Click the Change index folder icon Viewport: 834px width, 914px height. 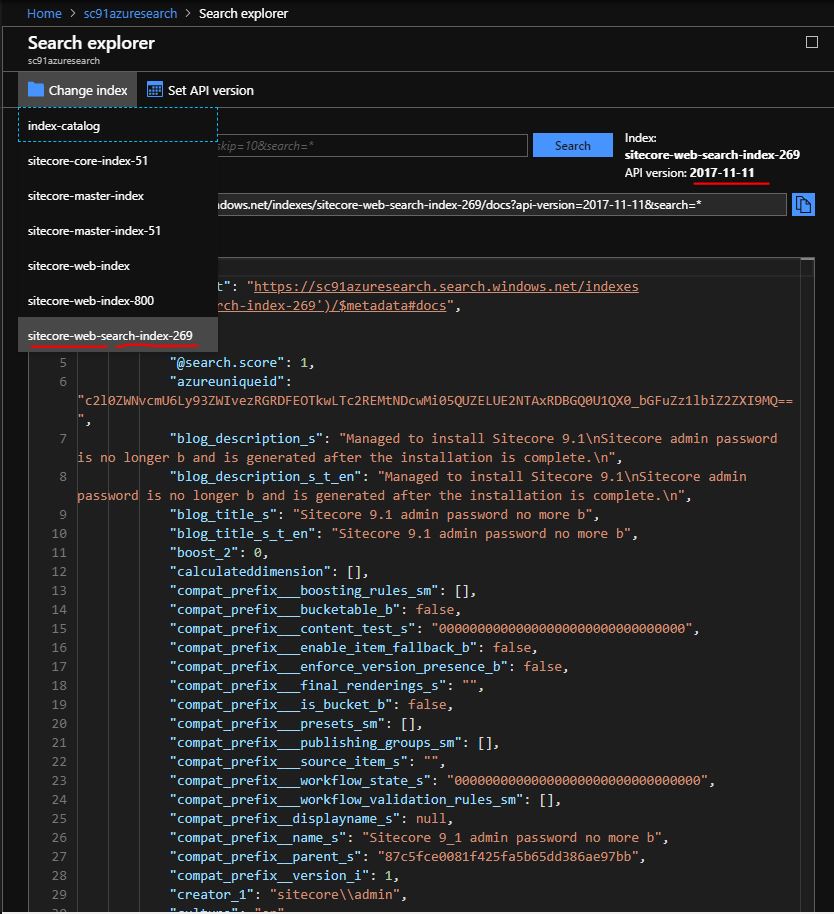click(36, 90)
